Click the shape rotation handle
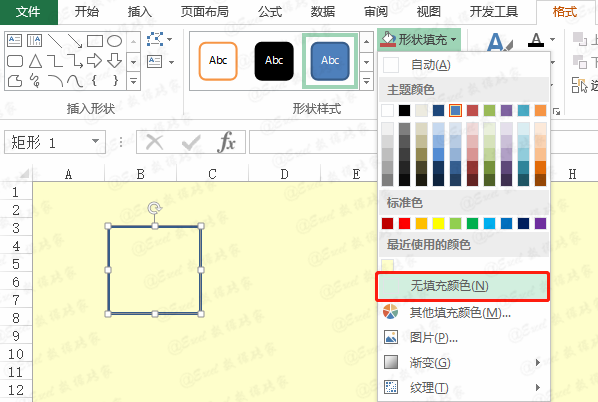 click(x=154, y=208)
